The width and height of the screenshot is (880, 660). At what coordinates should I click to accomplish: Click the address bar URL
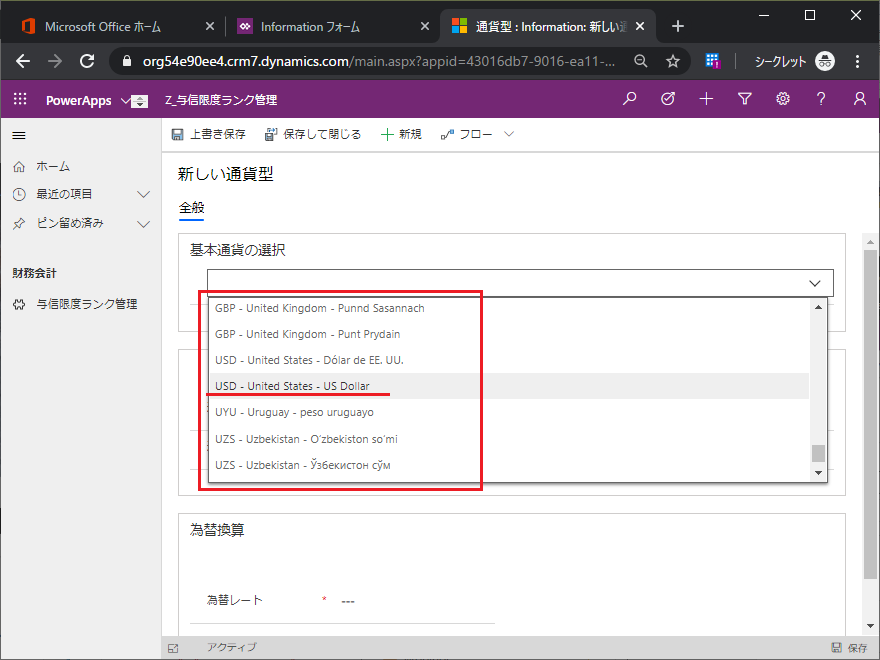(379, 61)
